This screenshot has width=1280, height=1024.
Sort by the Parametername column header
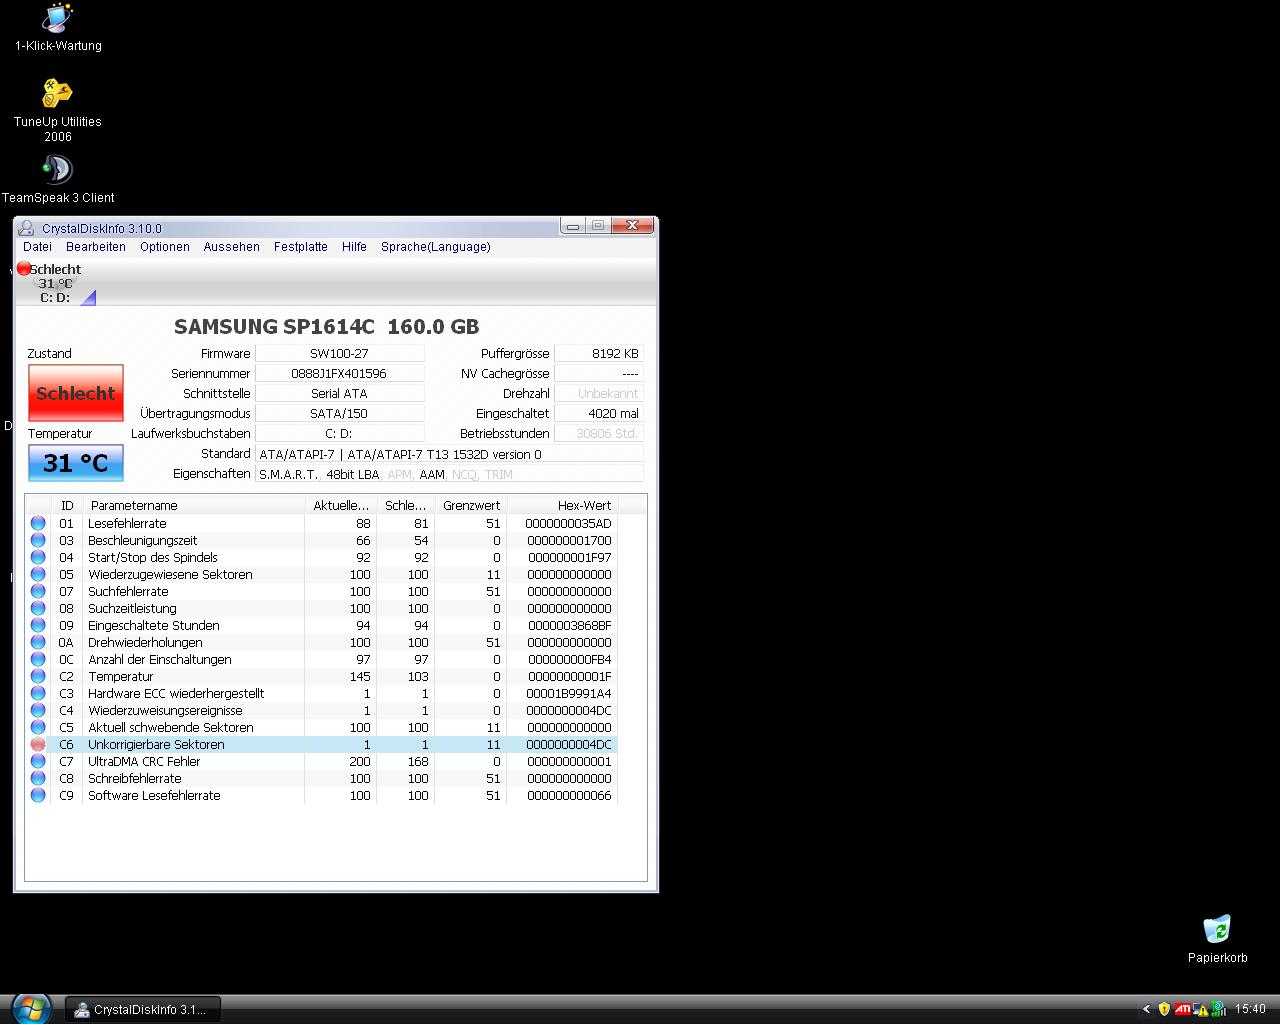(194, 505)
